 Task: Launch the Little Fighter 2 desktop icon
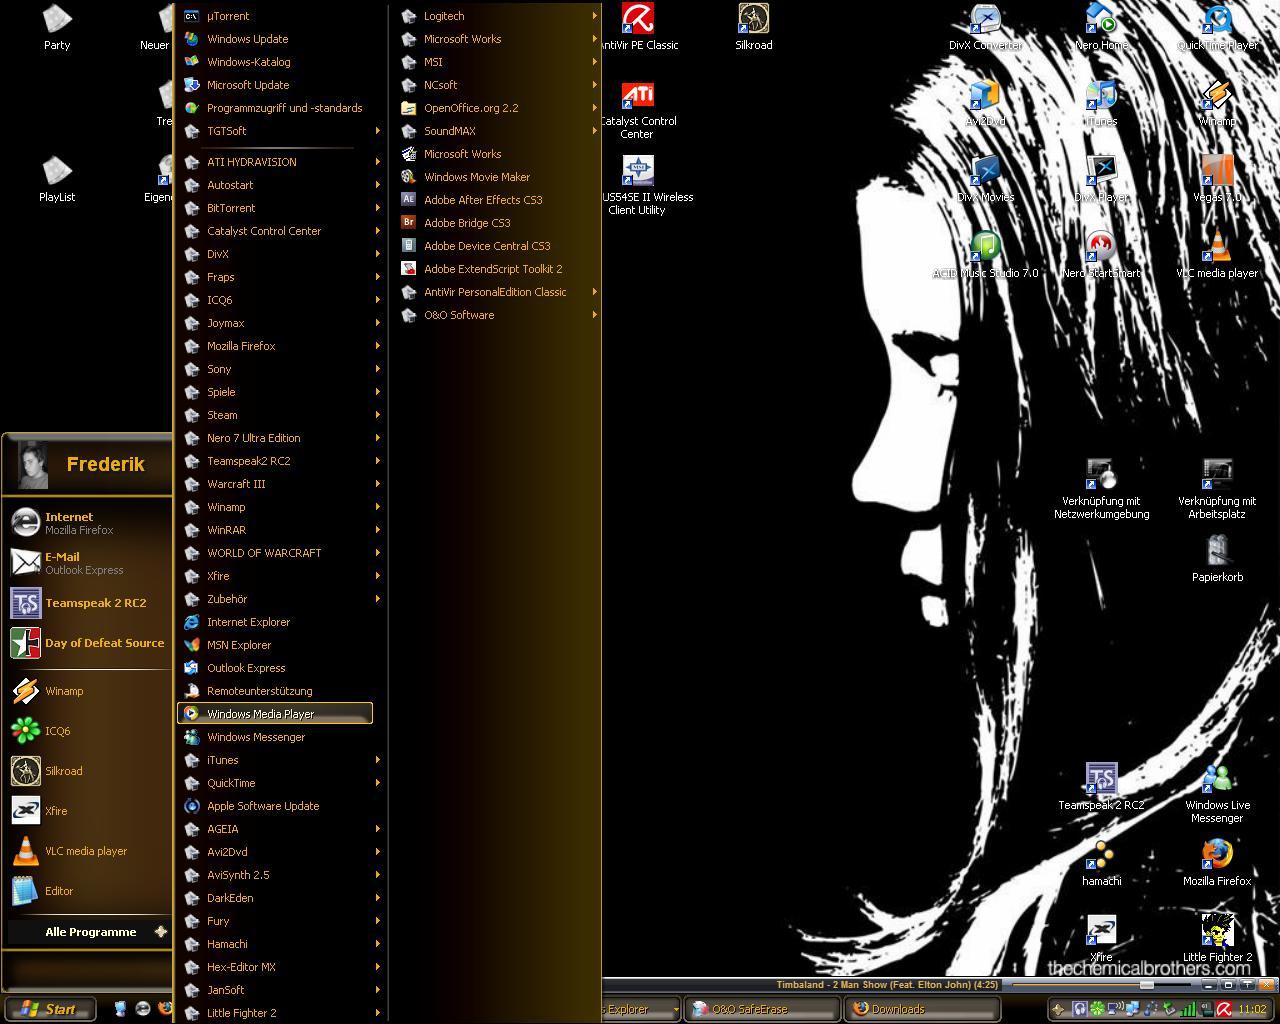click(x=1217, y=932)
